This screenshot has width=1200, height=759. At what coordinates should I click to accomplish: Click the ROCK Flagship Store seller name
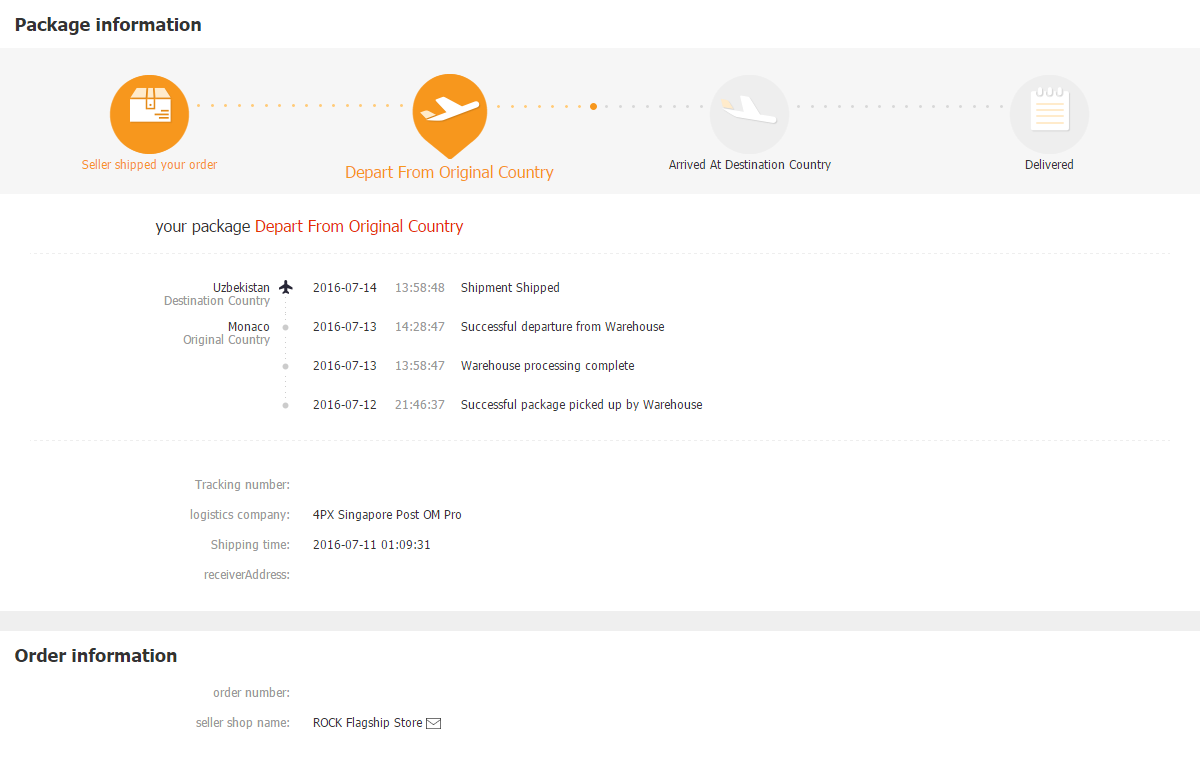(x=367, y=723)
